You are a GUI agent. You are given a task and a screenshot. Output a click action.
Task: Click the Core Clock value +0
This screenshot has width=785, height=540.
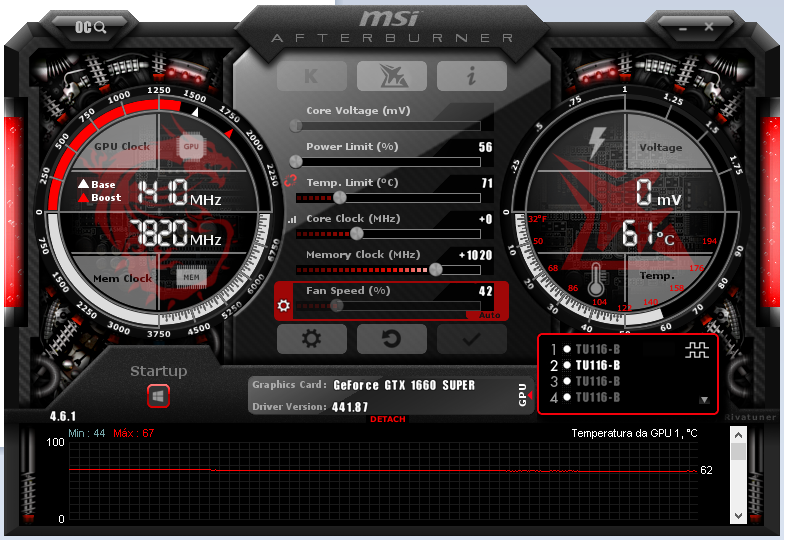[x=486, y=219]
